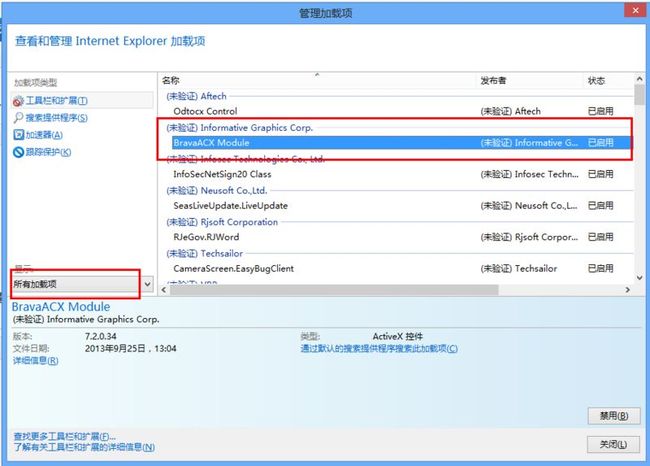The width and height of the screenshot is (650, 466).
Task: Select the SeasLiveUpdate.LiveUpdate row
Action: coord(401,206)
